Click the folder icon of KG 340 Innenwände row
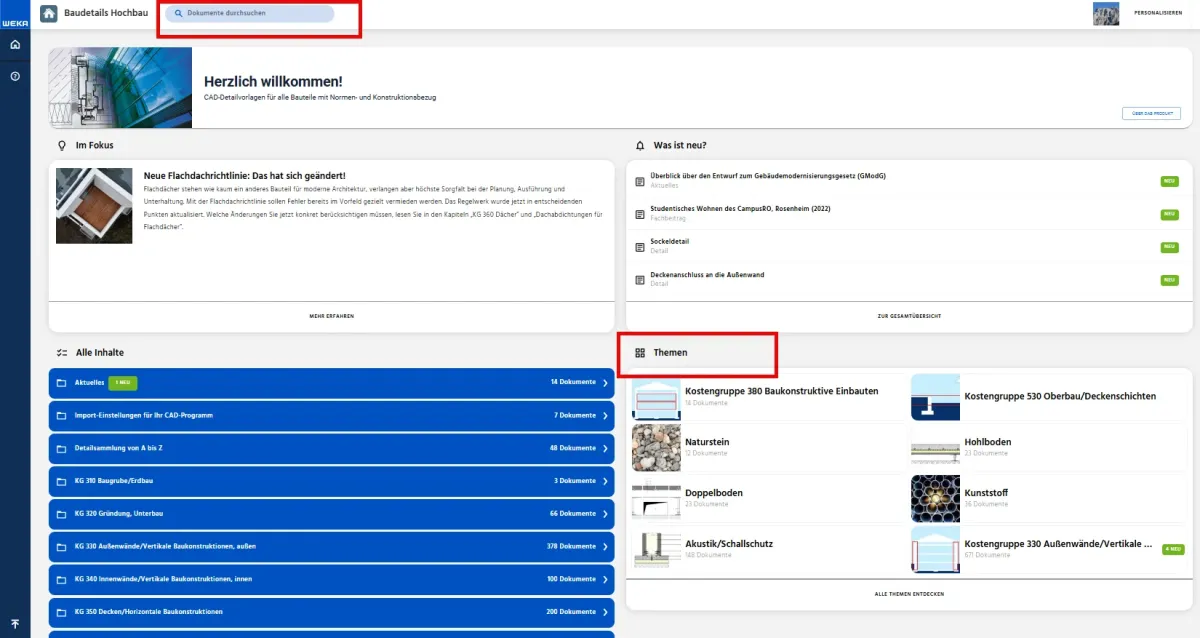The width and height of the screenshot is (1200, 638). pos(62,579)
